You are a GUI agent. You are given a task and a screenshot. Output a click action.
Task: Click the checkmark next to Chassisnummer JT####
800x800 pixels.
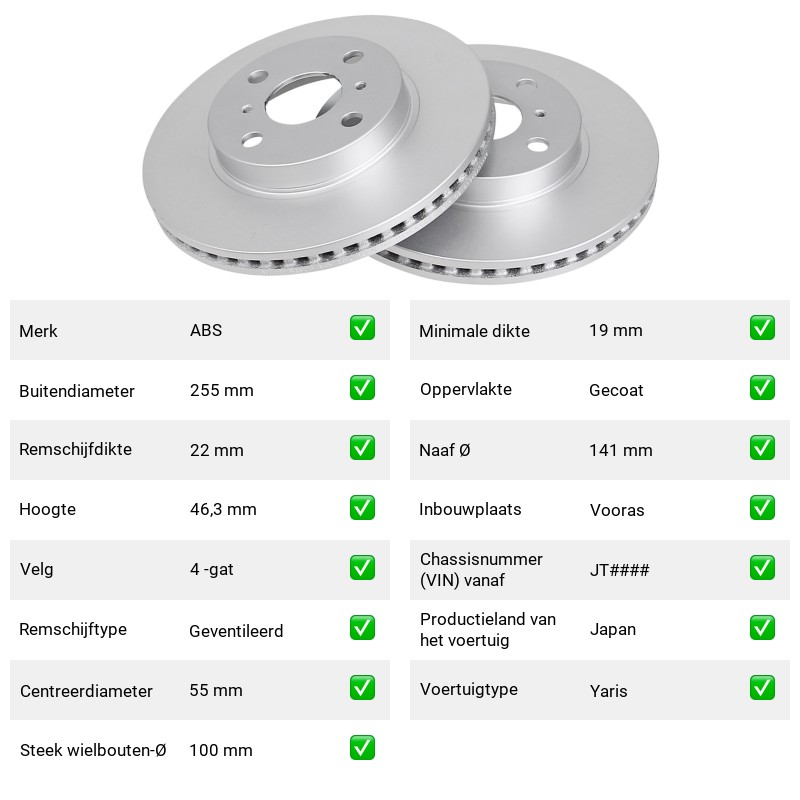pyautogui.click(x=762, y=568)
